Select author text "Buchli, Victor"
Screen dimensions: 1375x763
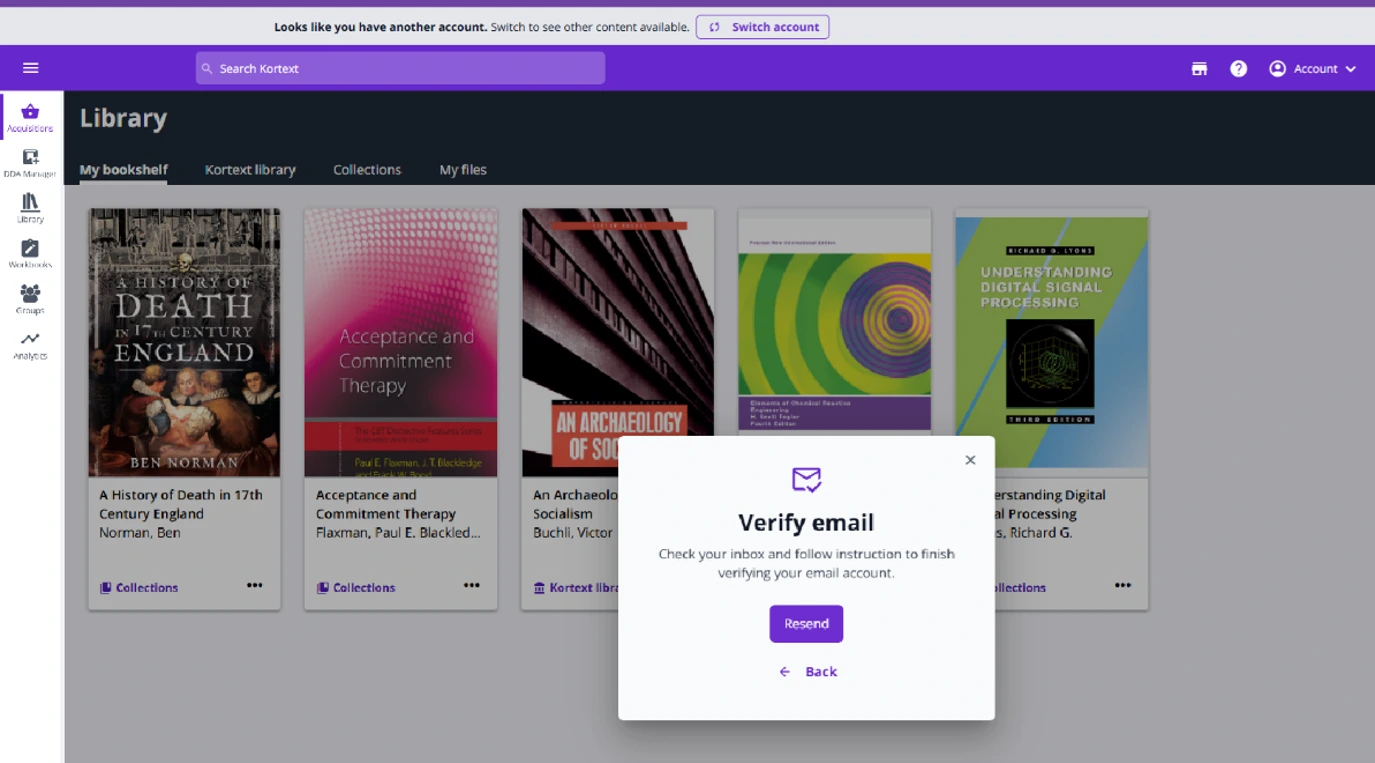[x=573, y=533]
